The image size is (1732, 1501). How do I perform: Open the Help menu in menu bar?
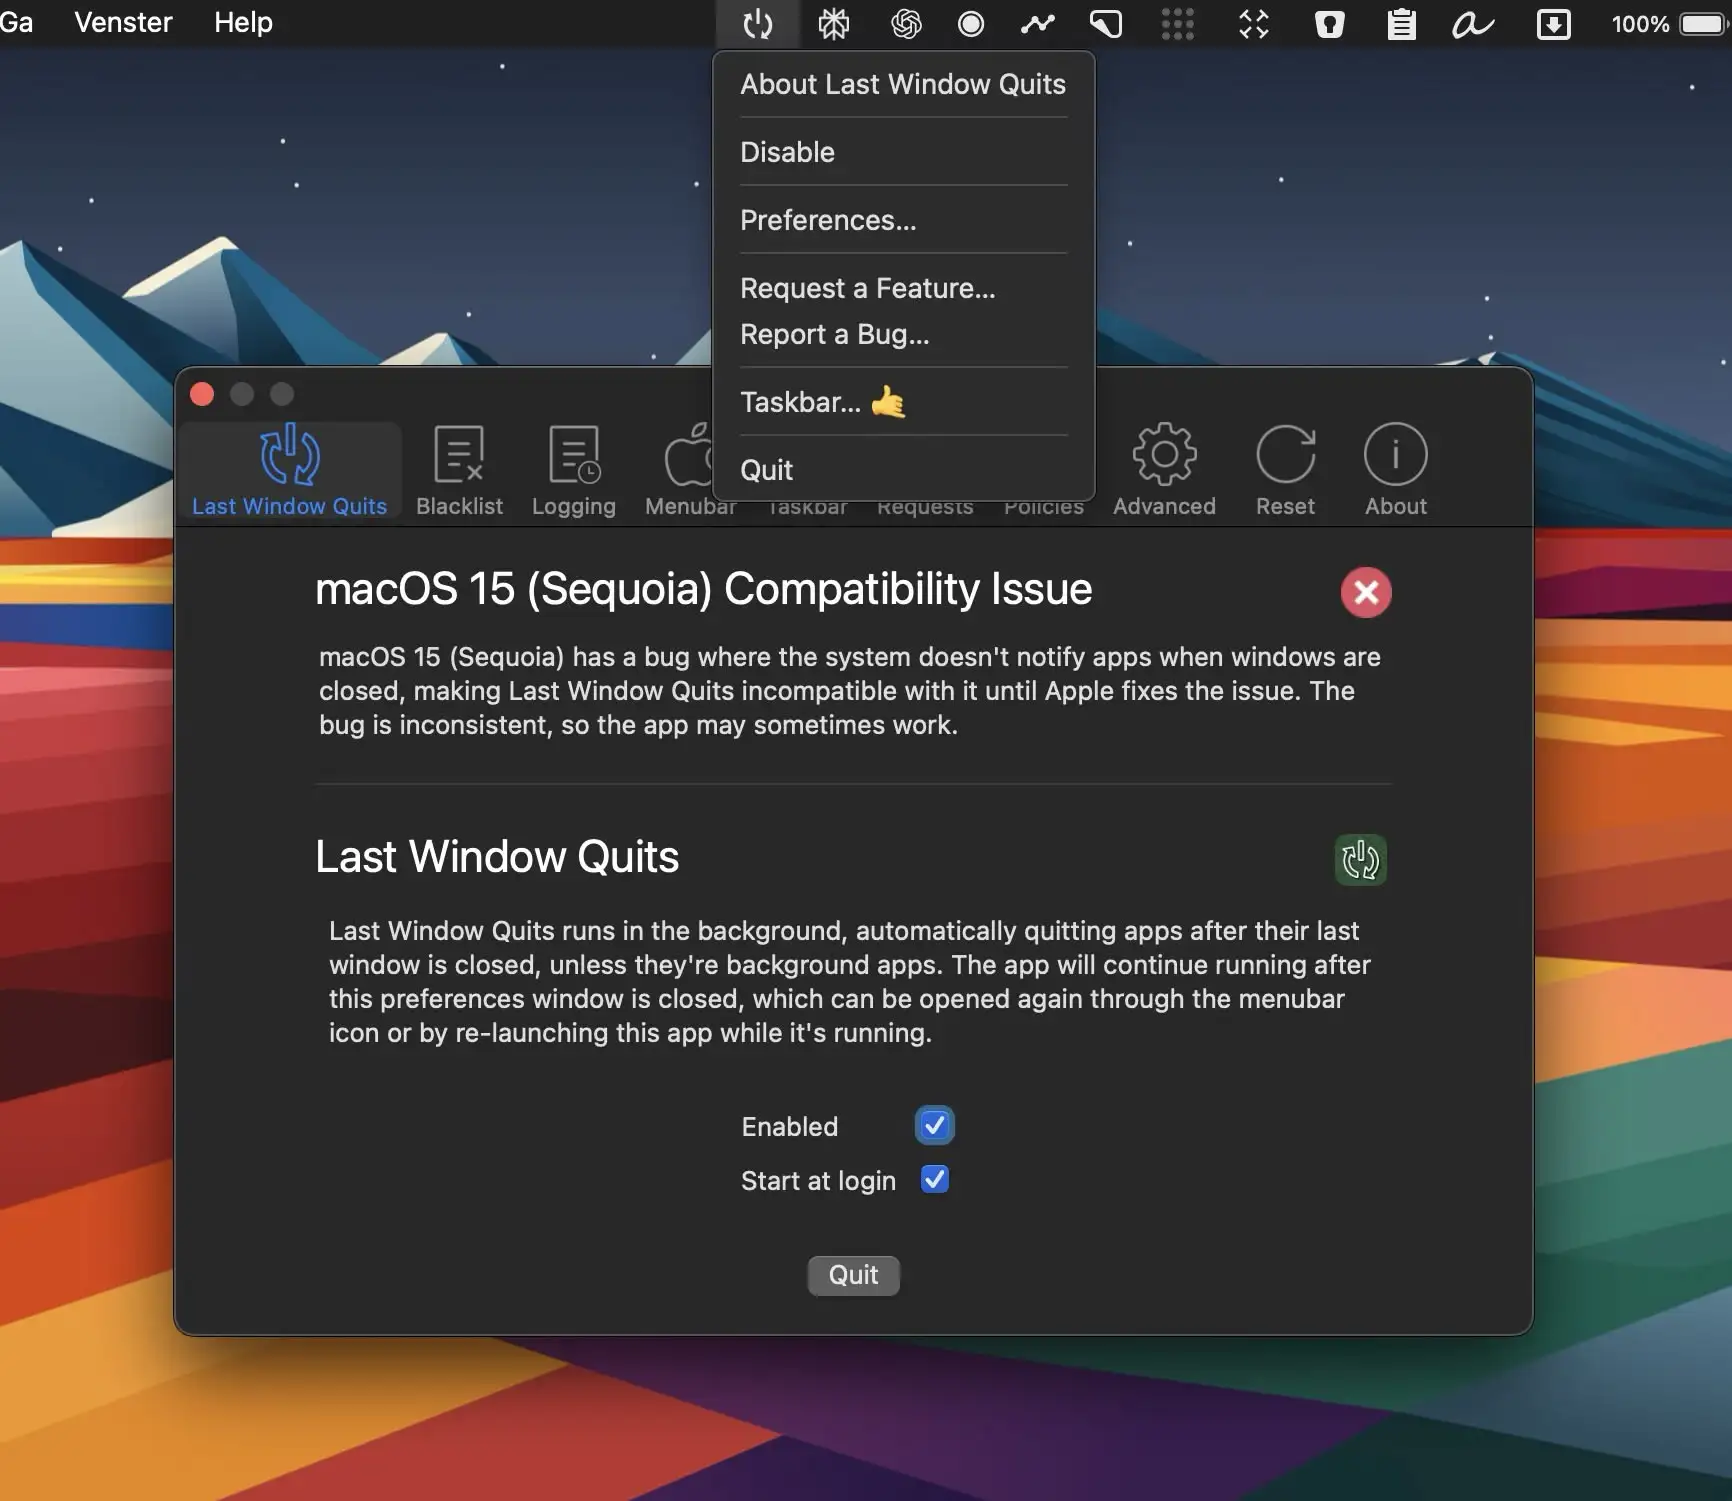click(x=243, y=22)
